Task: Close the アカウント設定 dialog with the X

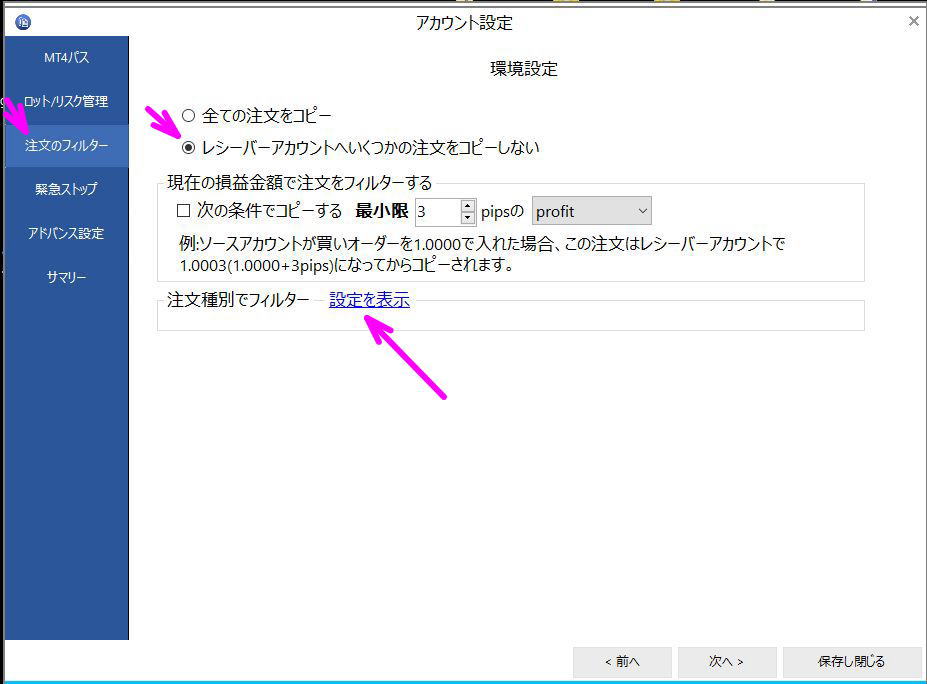Action: point(913,20)
